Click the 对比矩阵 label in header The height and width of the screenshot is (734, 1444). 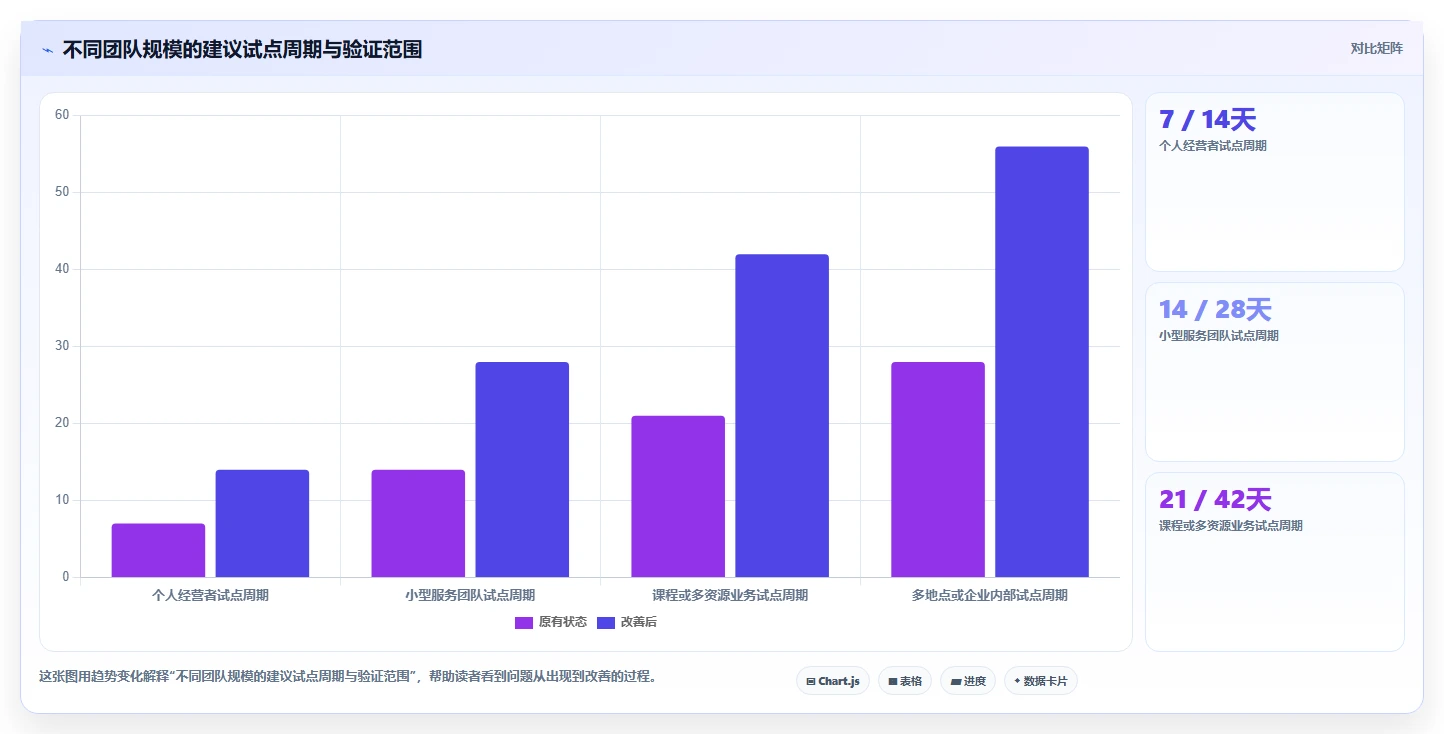(x=1376, y=48)
